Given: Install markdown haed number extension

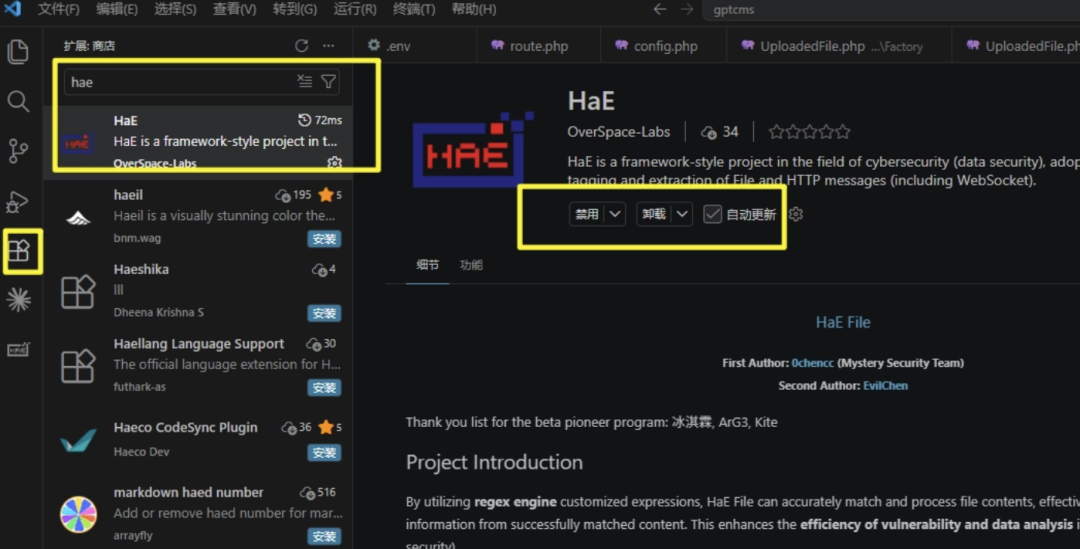Looking at the screenshot, I should point(324,536).
